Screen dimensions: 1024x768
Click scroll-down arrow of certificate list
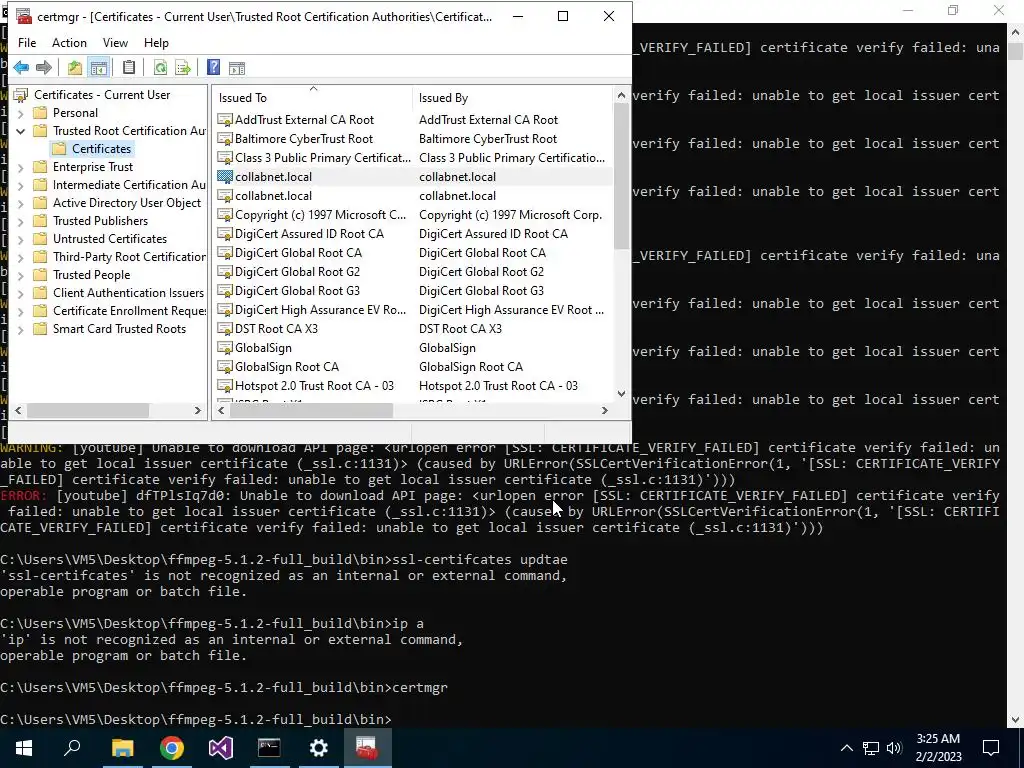(x=621, y=394)
